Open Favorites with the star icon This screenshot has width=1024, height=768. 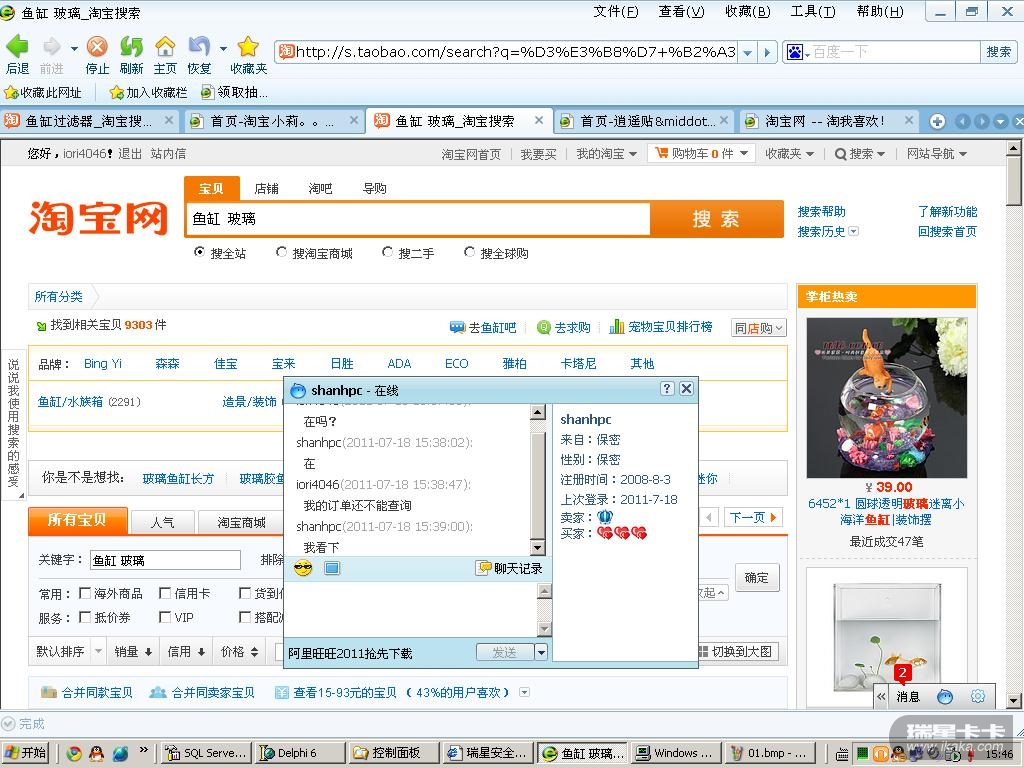click(x=248, y=47)
